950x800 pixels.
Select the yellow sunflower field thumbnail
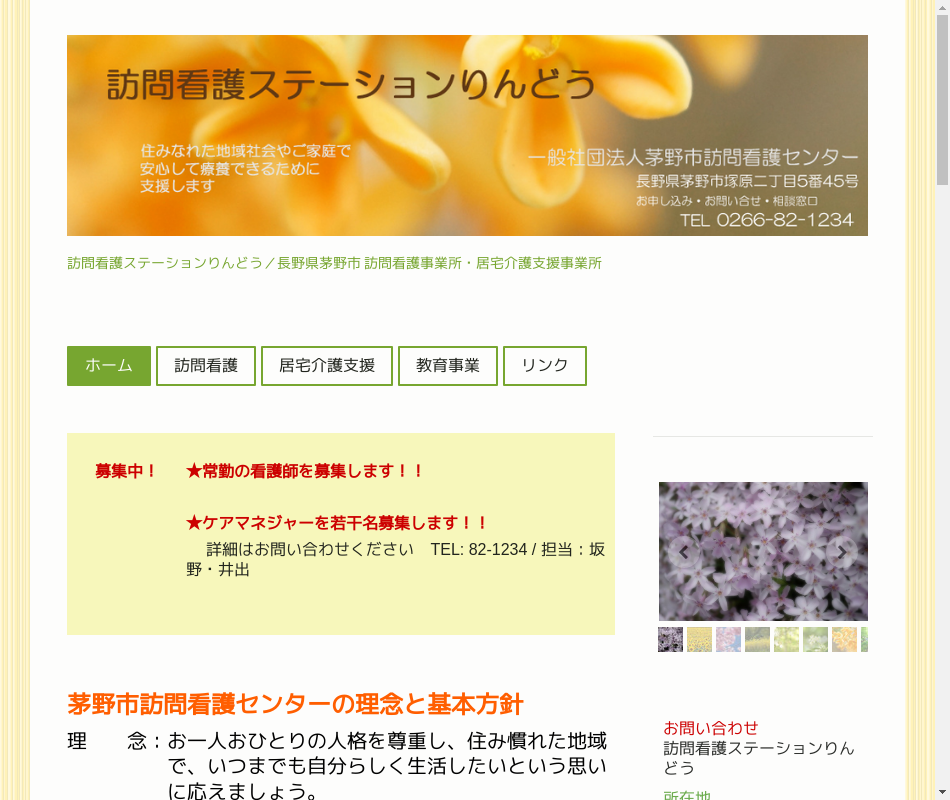tap(699, 640)
